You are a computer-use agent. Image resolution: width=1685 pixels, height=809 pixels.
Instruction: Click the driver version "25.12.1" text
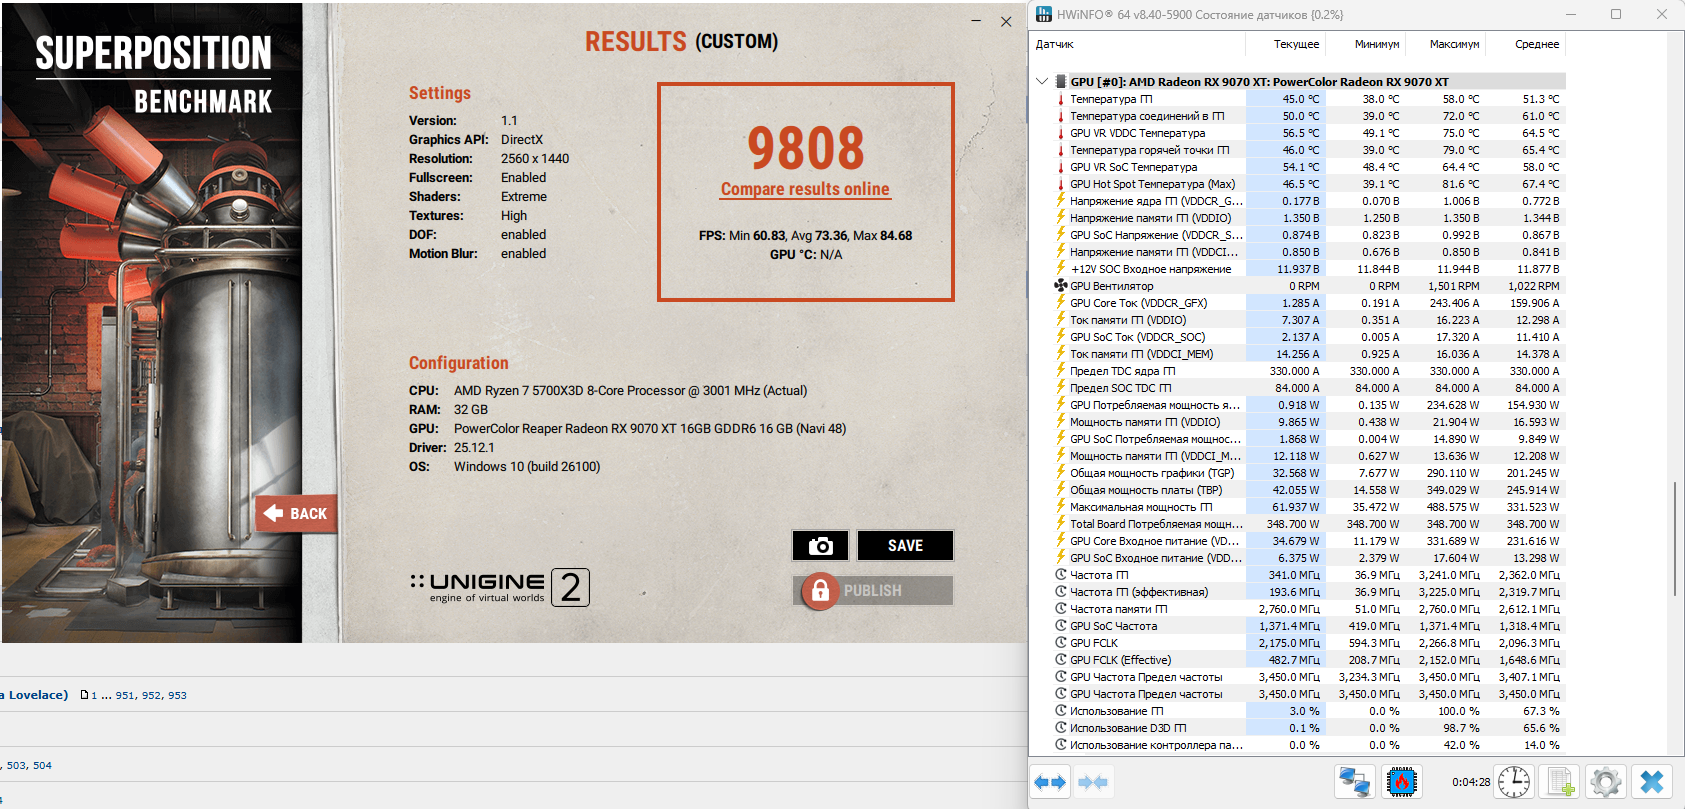click(474, 448)
